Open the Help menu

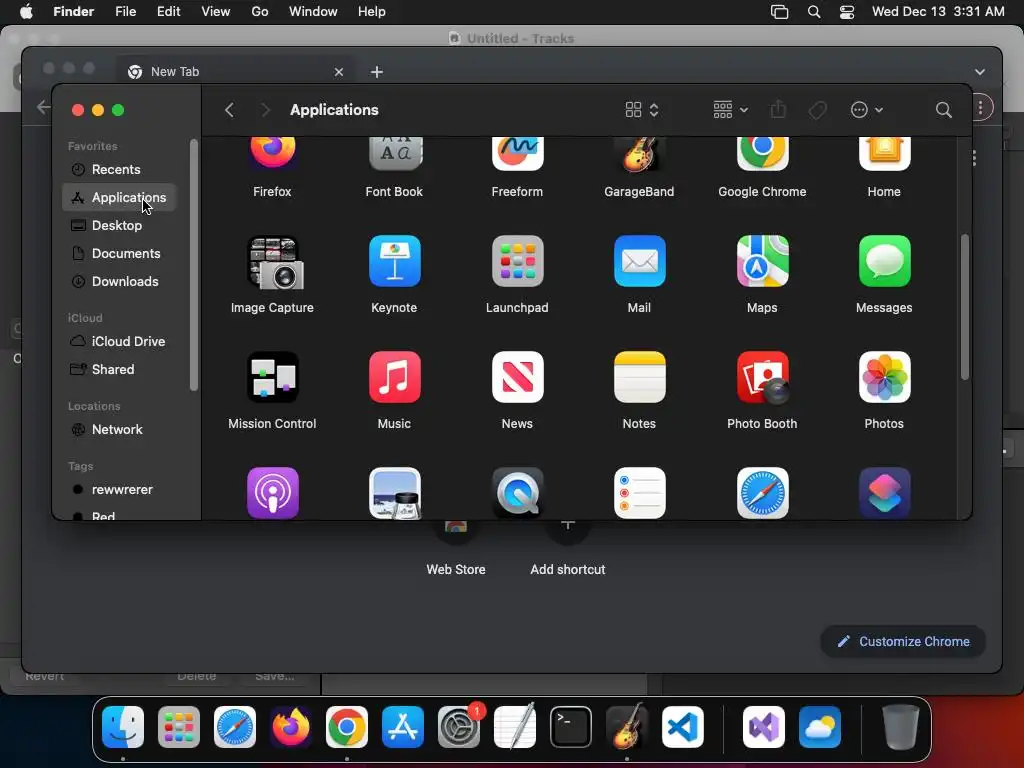372,12
